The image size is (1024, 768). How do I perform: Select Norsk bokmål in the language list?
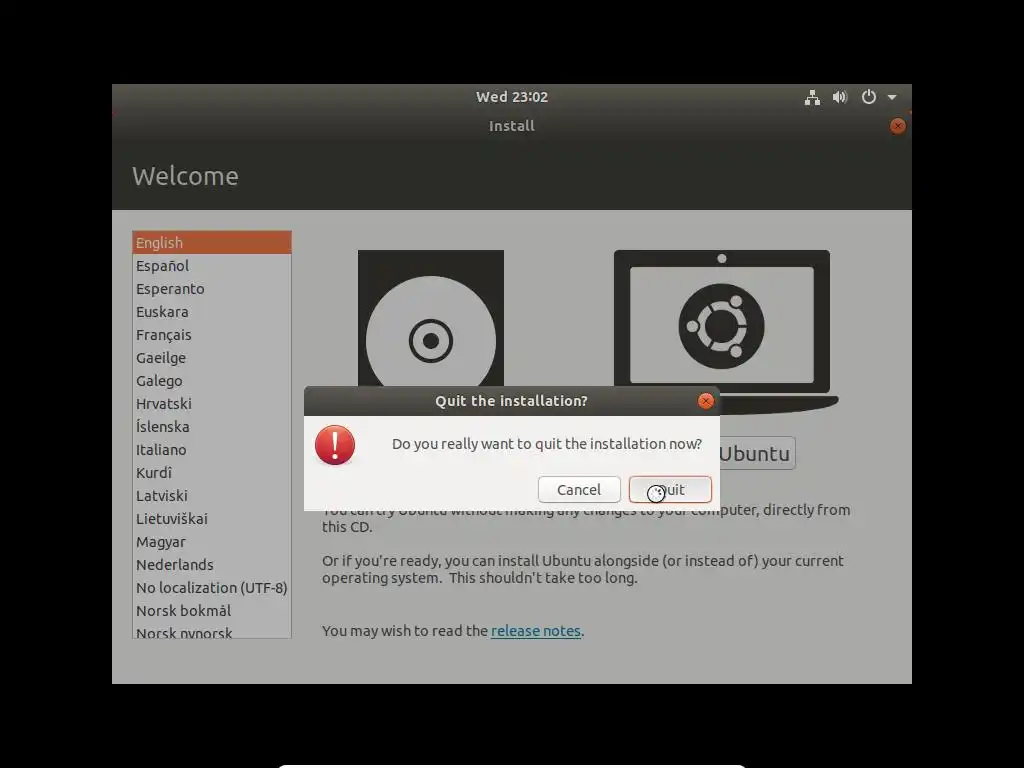pyautogui.click(x=212, y=611)
